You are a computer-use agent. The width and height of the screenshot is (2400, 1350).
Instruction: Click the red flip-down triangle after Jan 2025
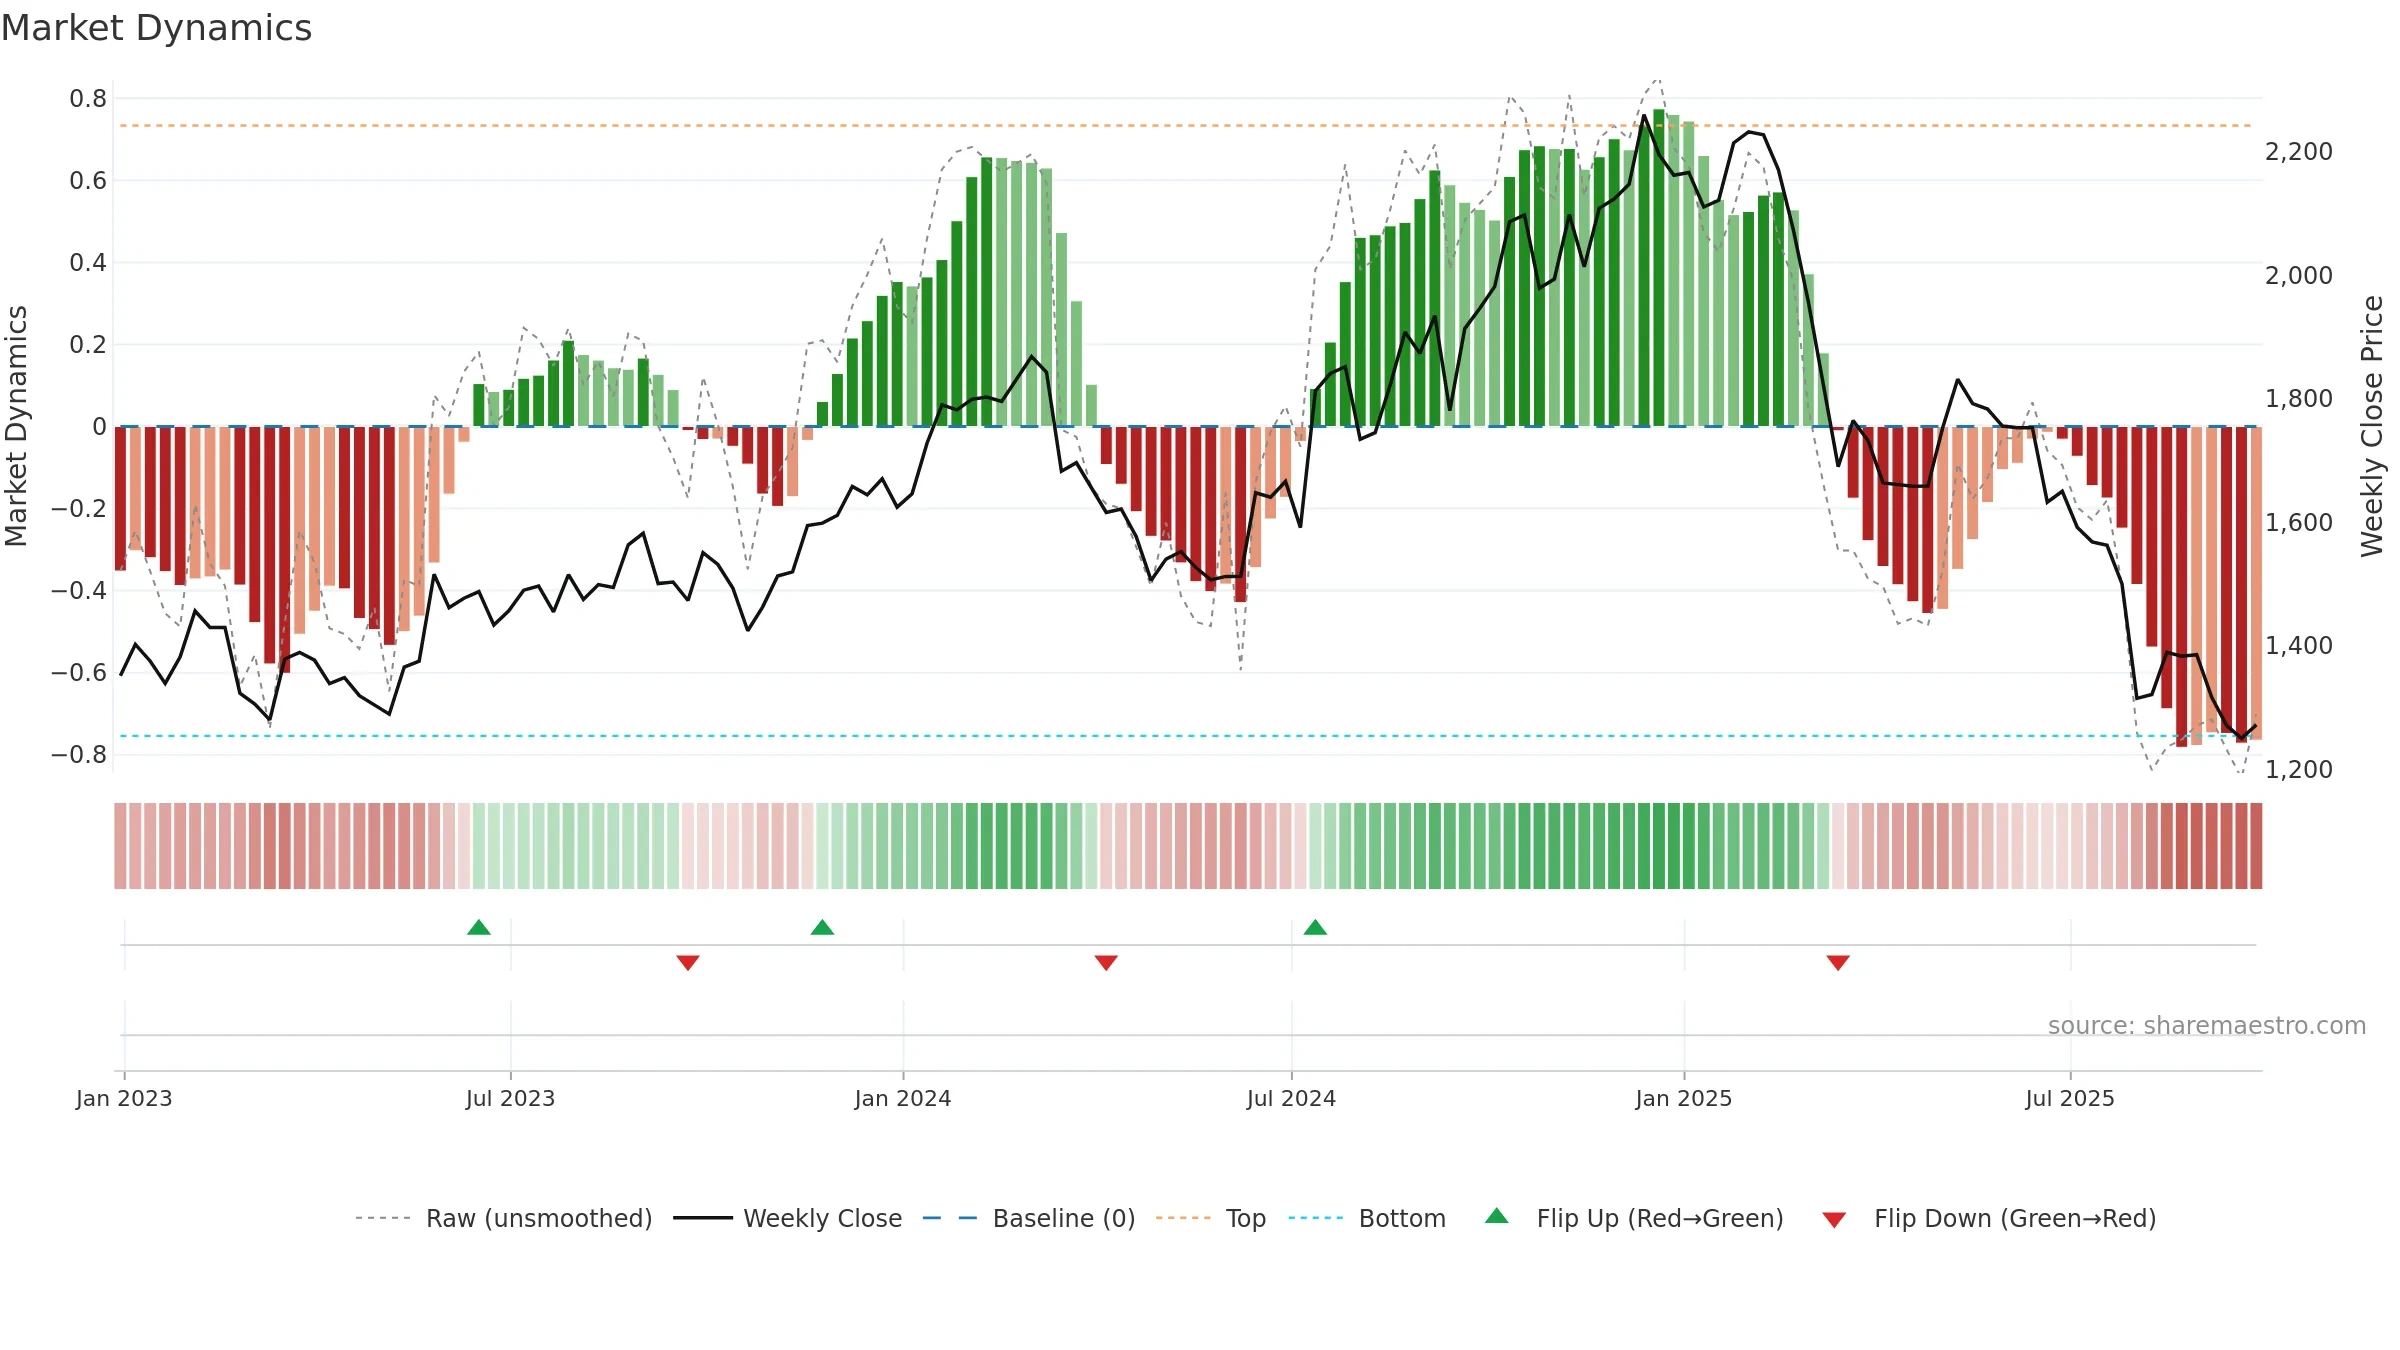click(1838, 962)
